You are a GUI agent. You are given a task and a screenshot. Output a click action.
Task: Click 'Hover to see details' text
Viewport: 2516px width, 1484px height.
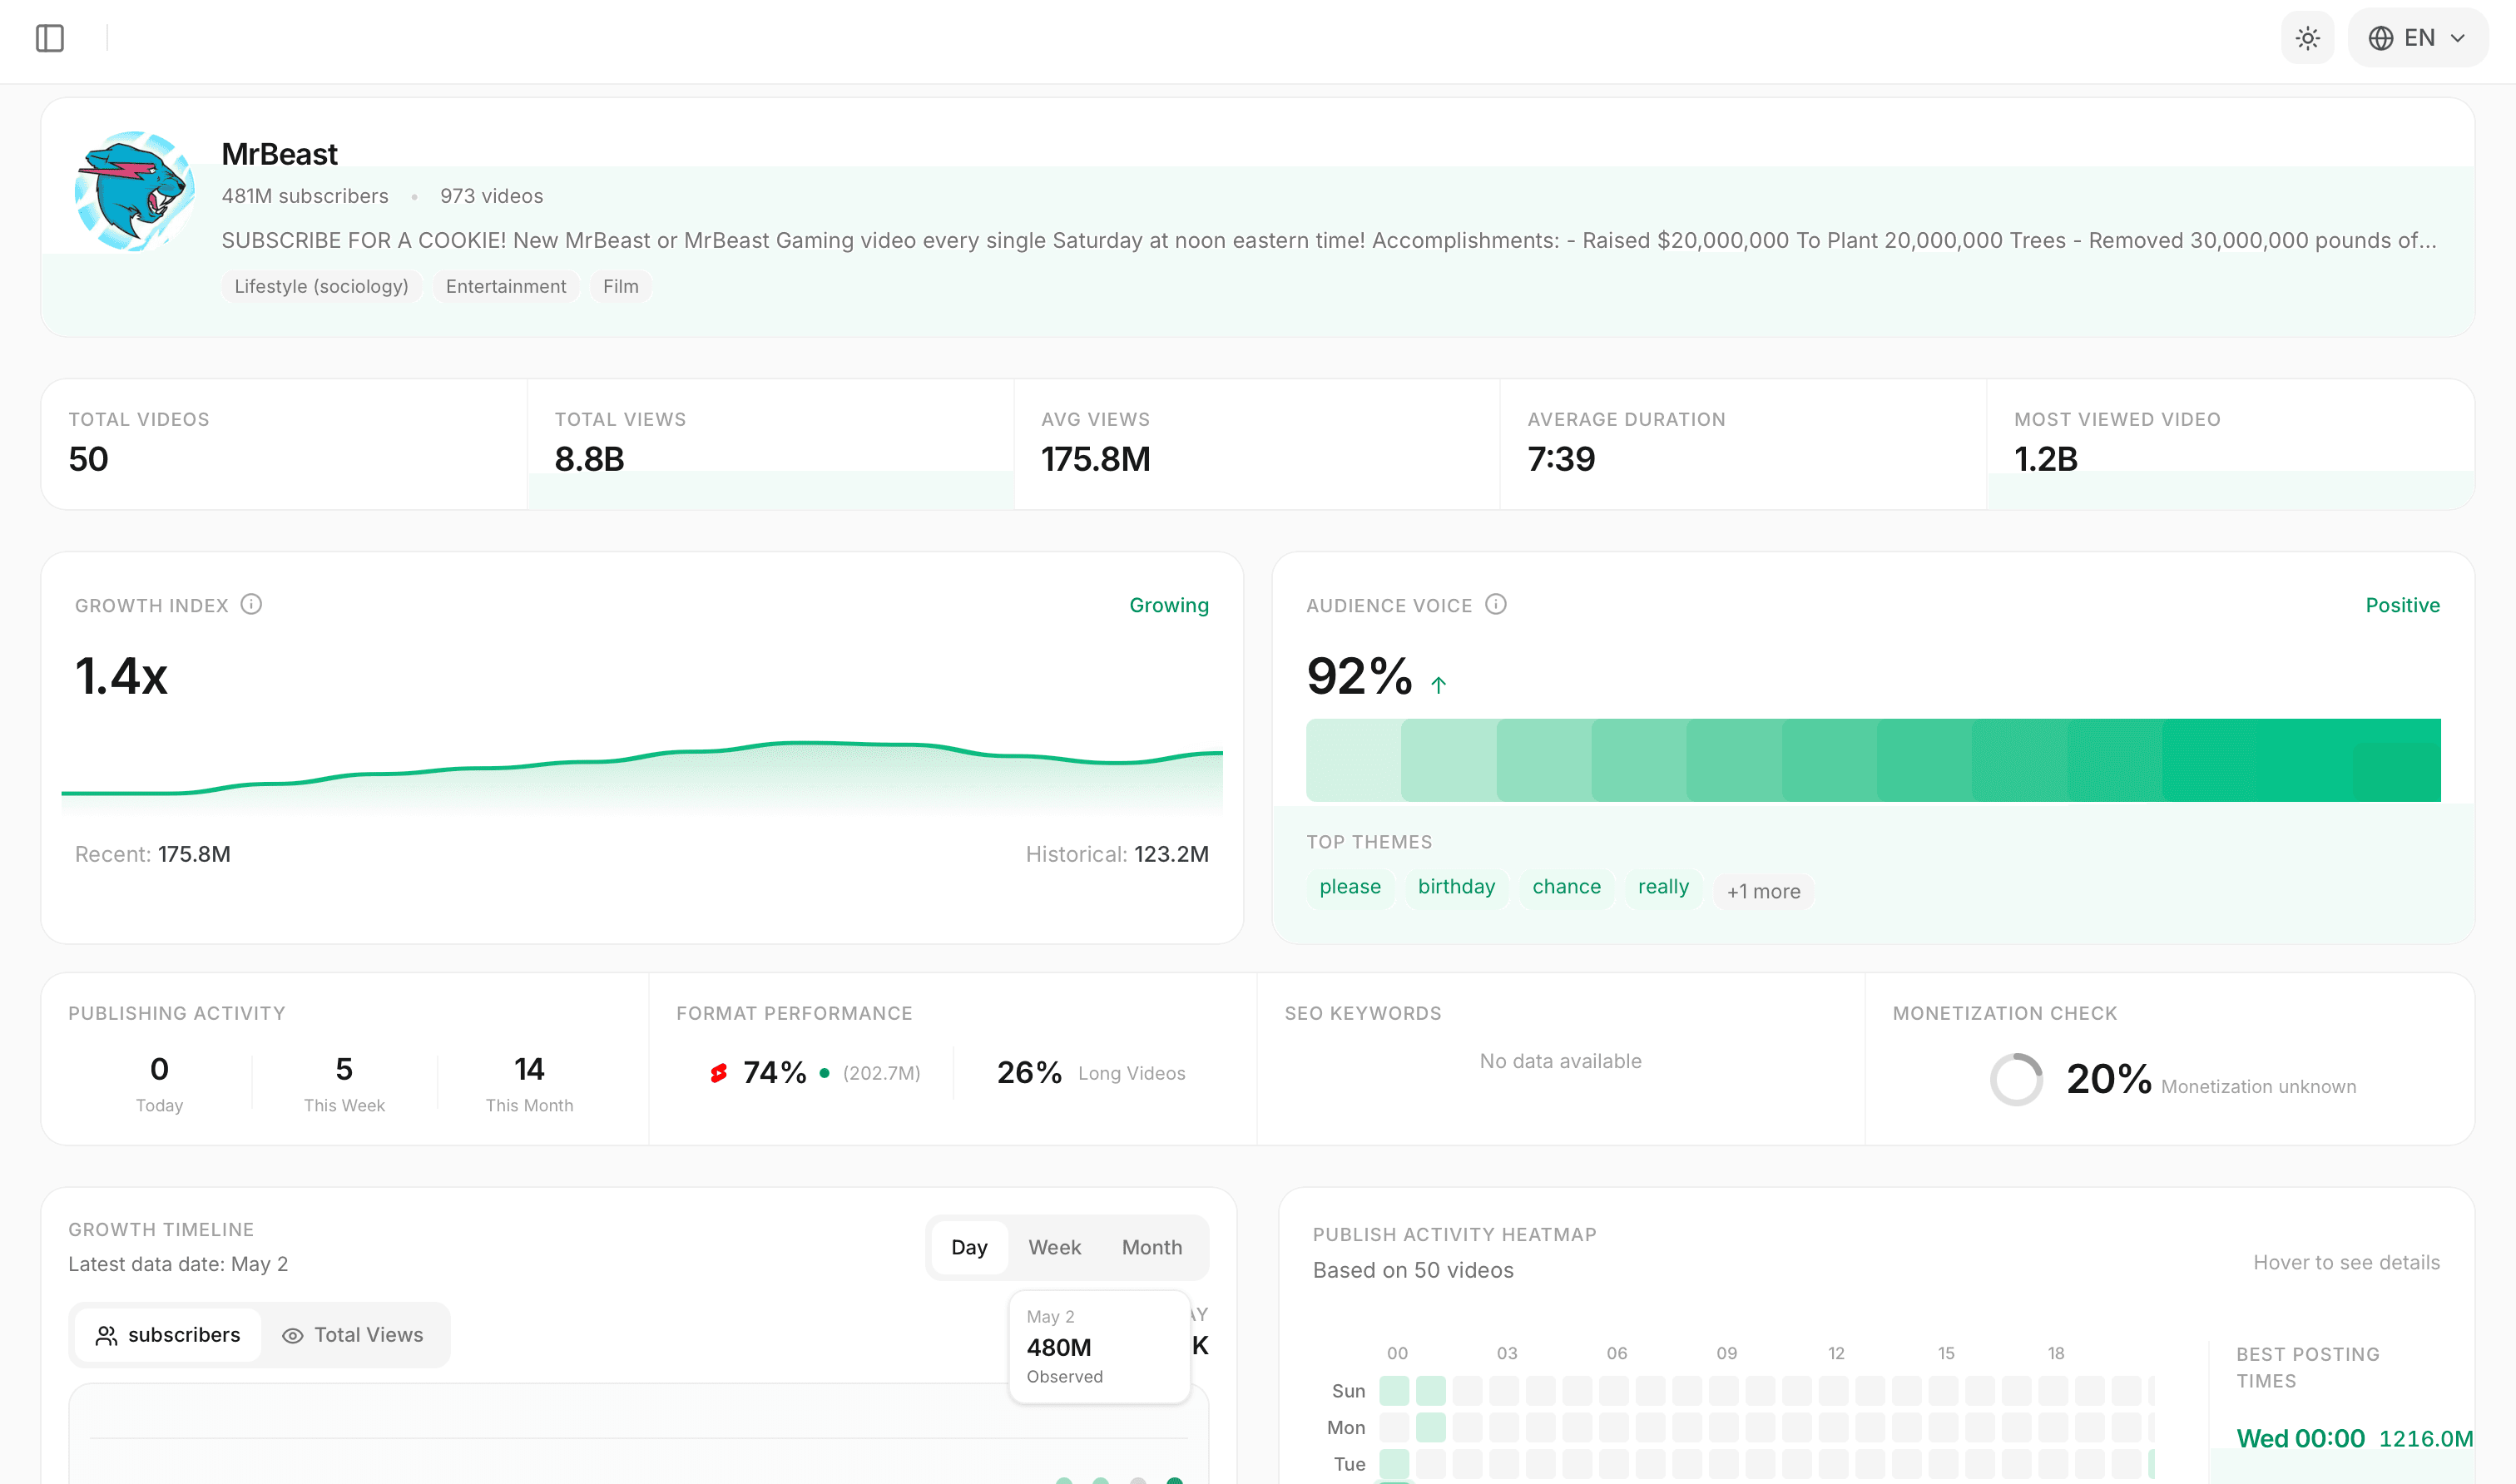click(x=2346, y=1262)
